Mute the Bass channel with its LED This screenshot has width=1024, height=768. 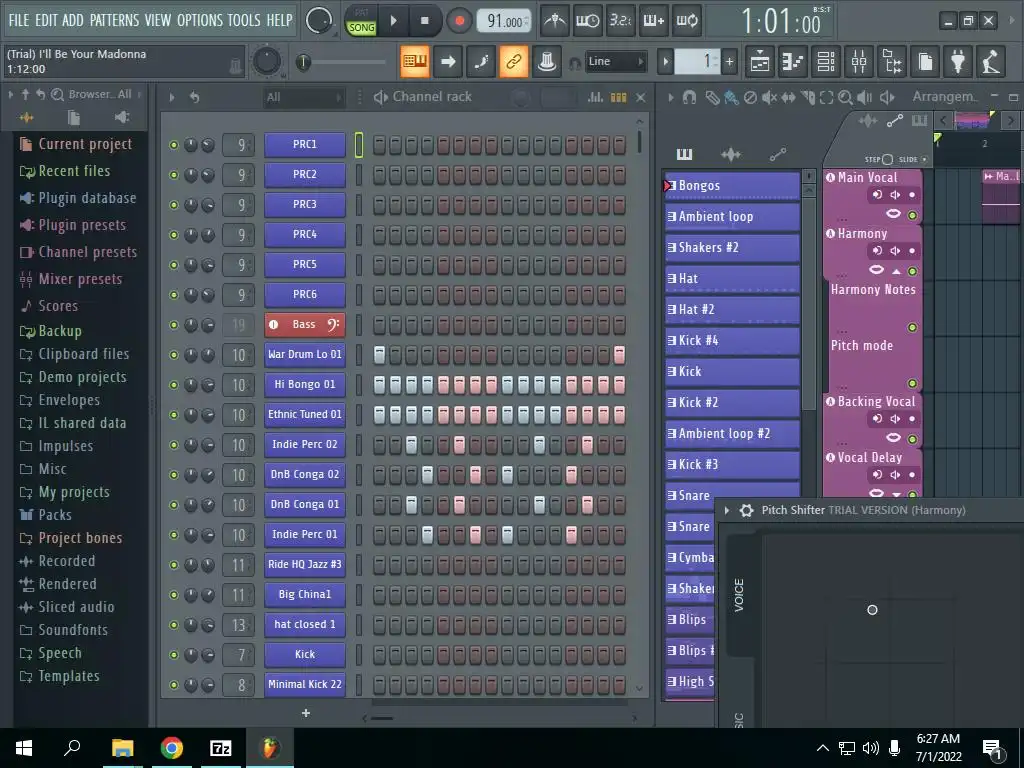click(x=174, y=325)
